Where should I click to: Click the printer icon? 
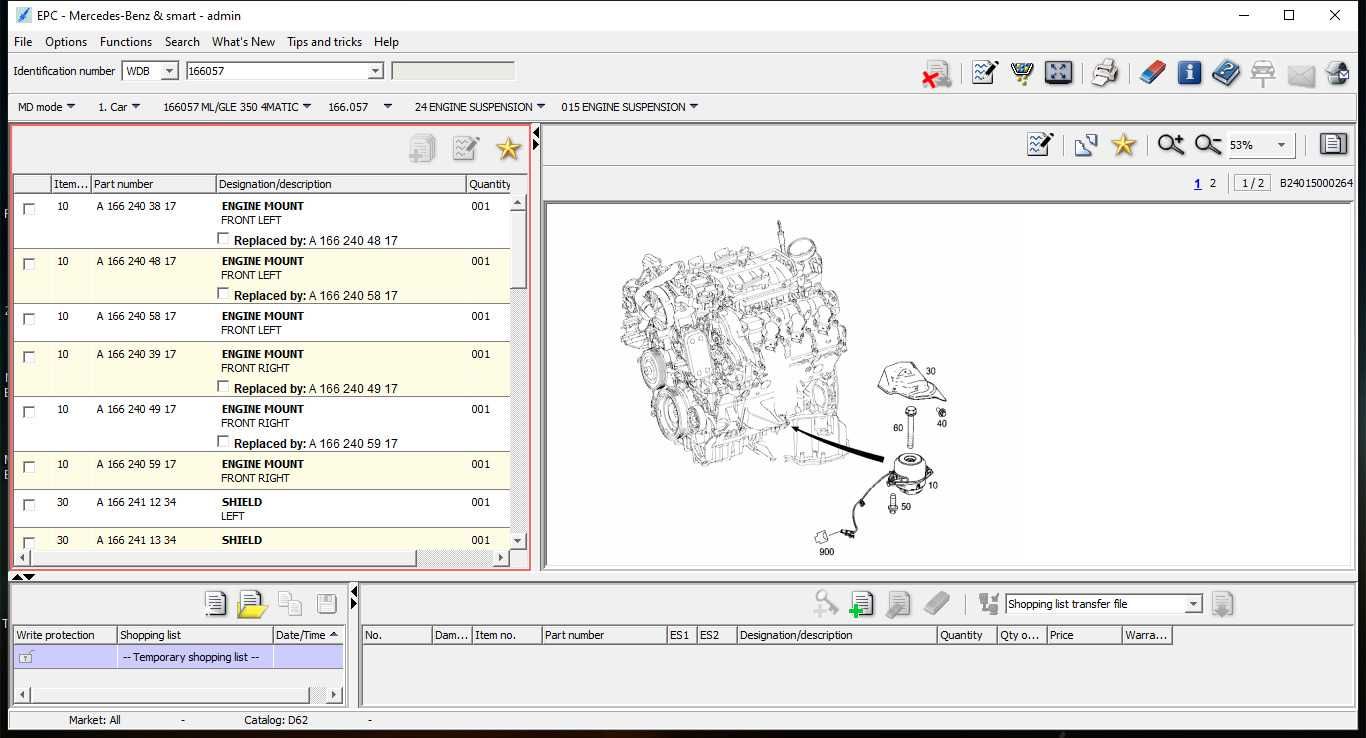1104,72
